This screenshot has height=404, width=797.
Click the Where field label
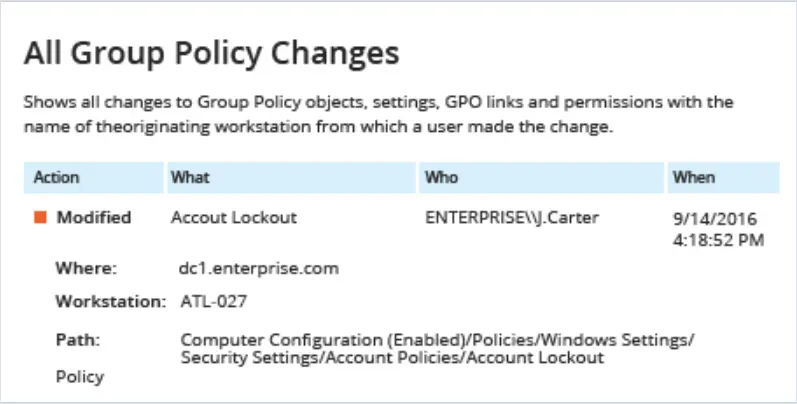[86, 268]
